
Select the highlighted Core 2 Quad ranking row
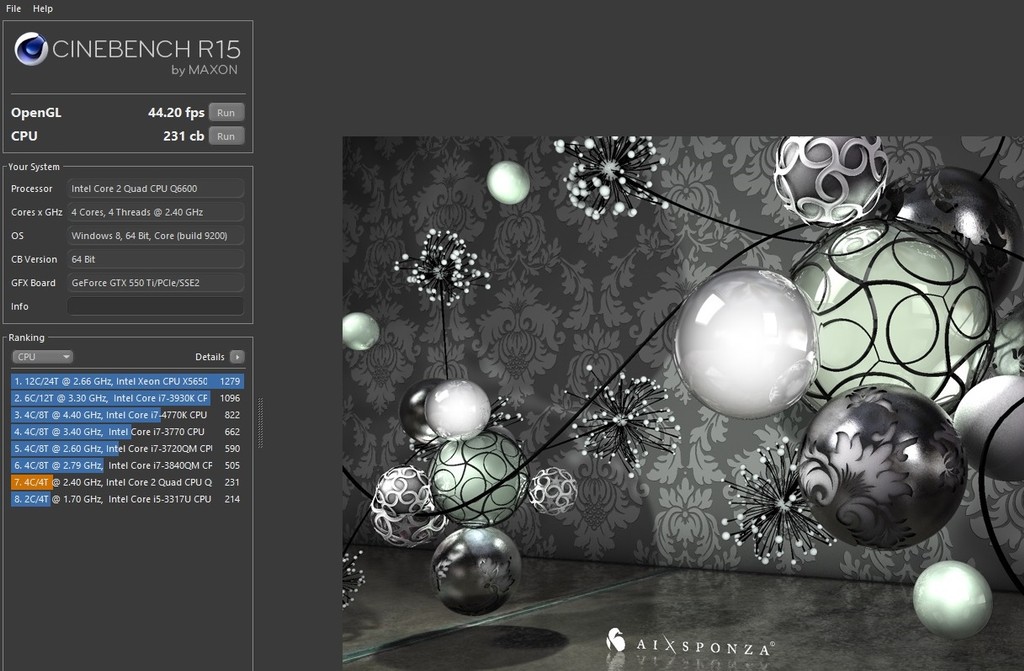[127, 482]
